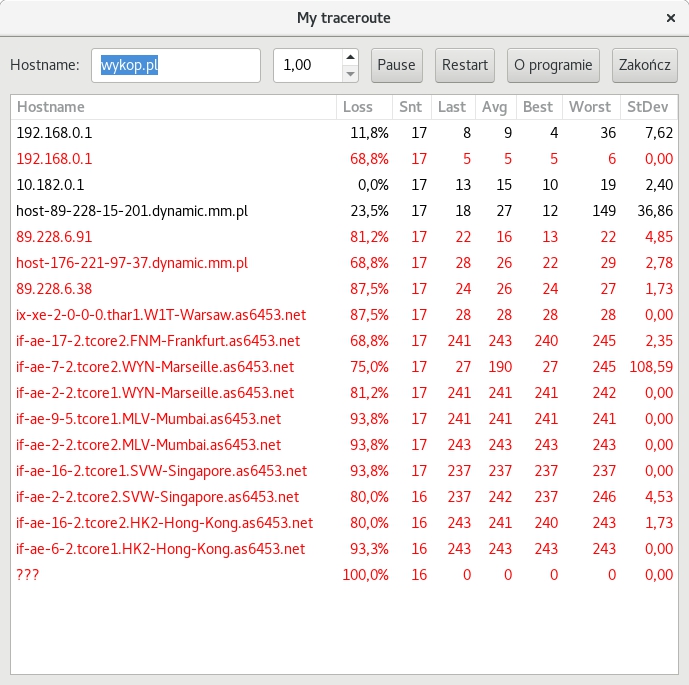This screenshot has height=685, width=689.
Task: Click the interval value field showing 1,00
Action: pyautogui.click(x=307, y=65)
